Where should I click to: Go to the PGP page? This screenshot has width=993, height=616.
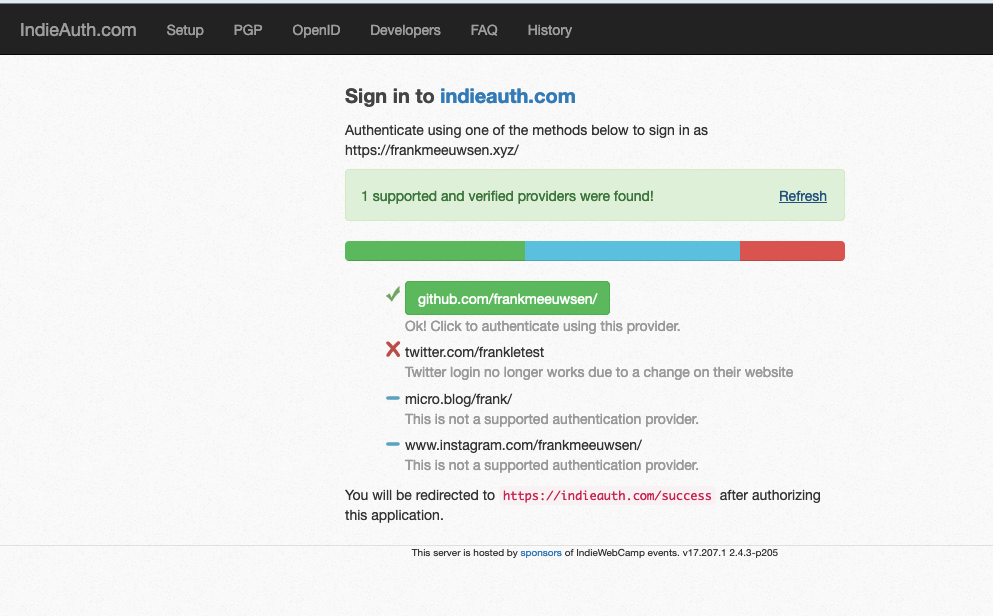pyautogui.click(x=248, y=30)
